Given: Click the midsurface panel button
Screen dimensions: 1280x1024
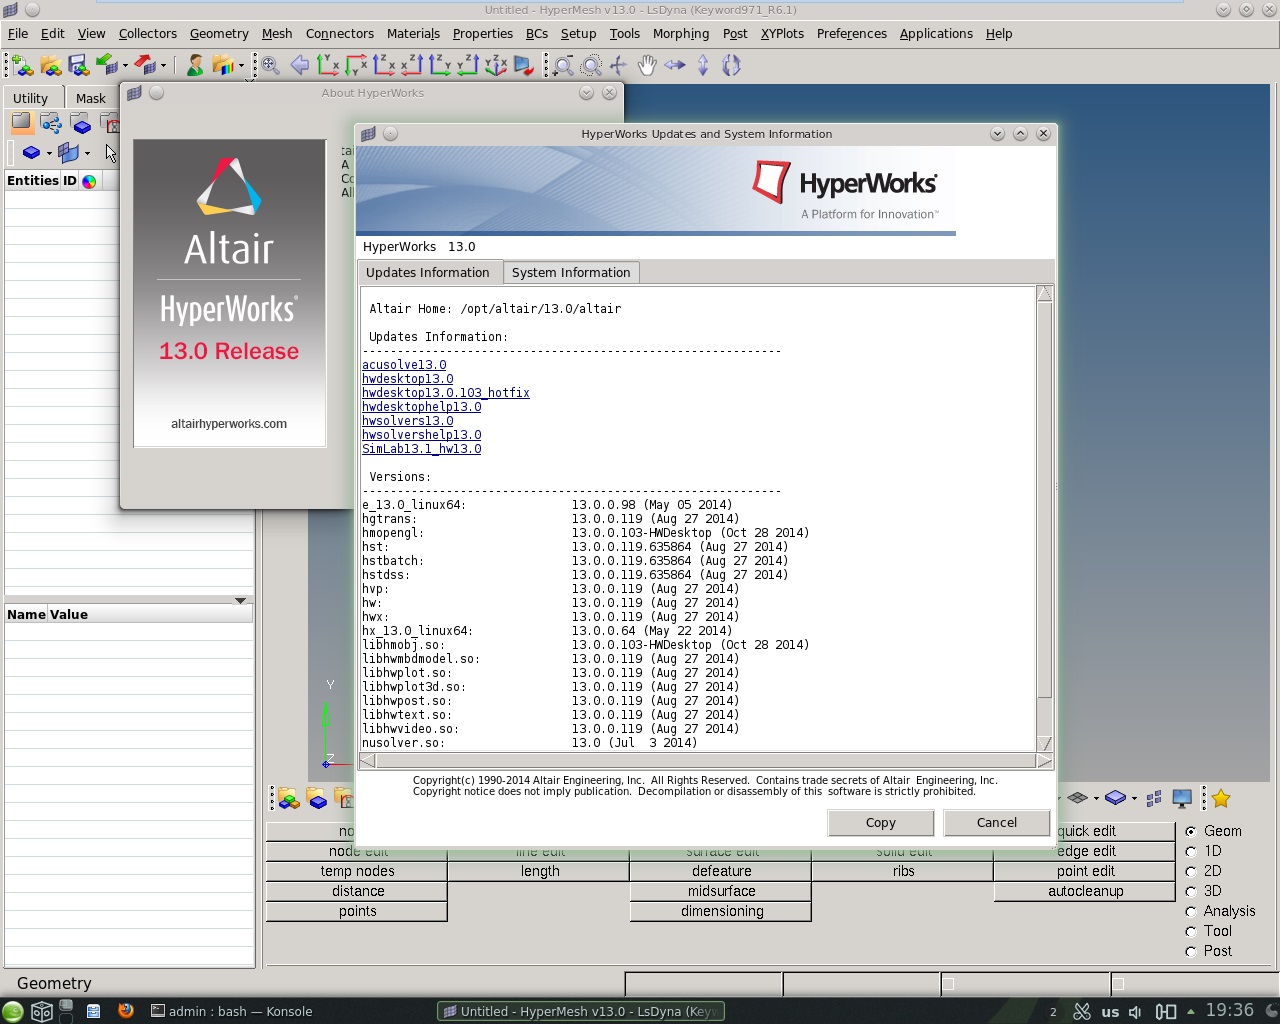Looking at the screenshot, I should pos(721,891).
